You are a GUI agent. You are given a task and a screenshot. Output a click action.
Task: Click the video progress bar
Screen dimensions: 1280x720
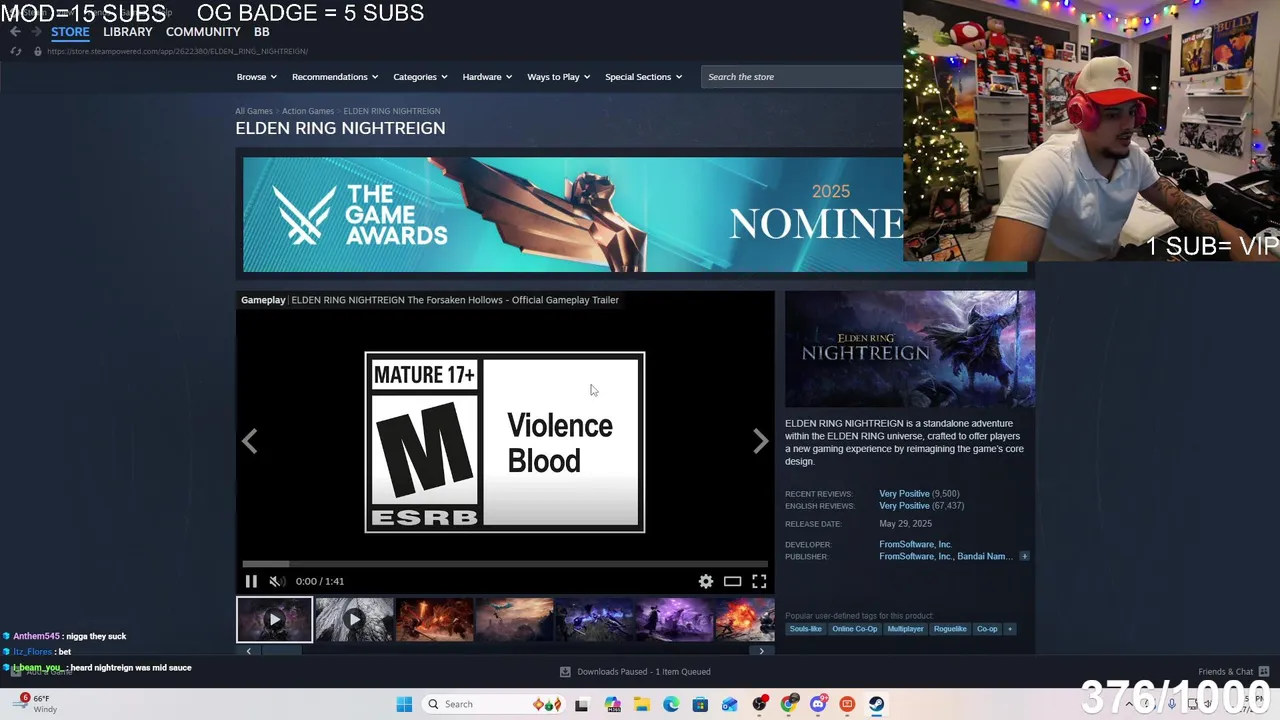505,564
